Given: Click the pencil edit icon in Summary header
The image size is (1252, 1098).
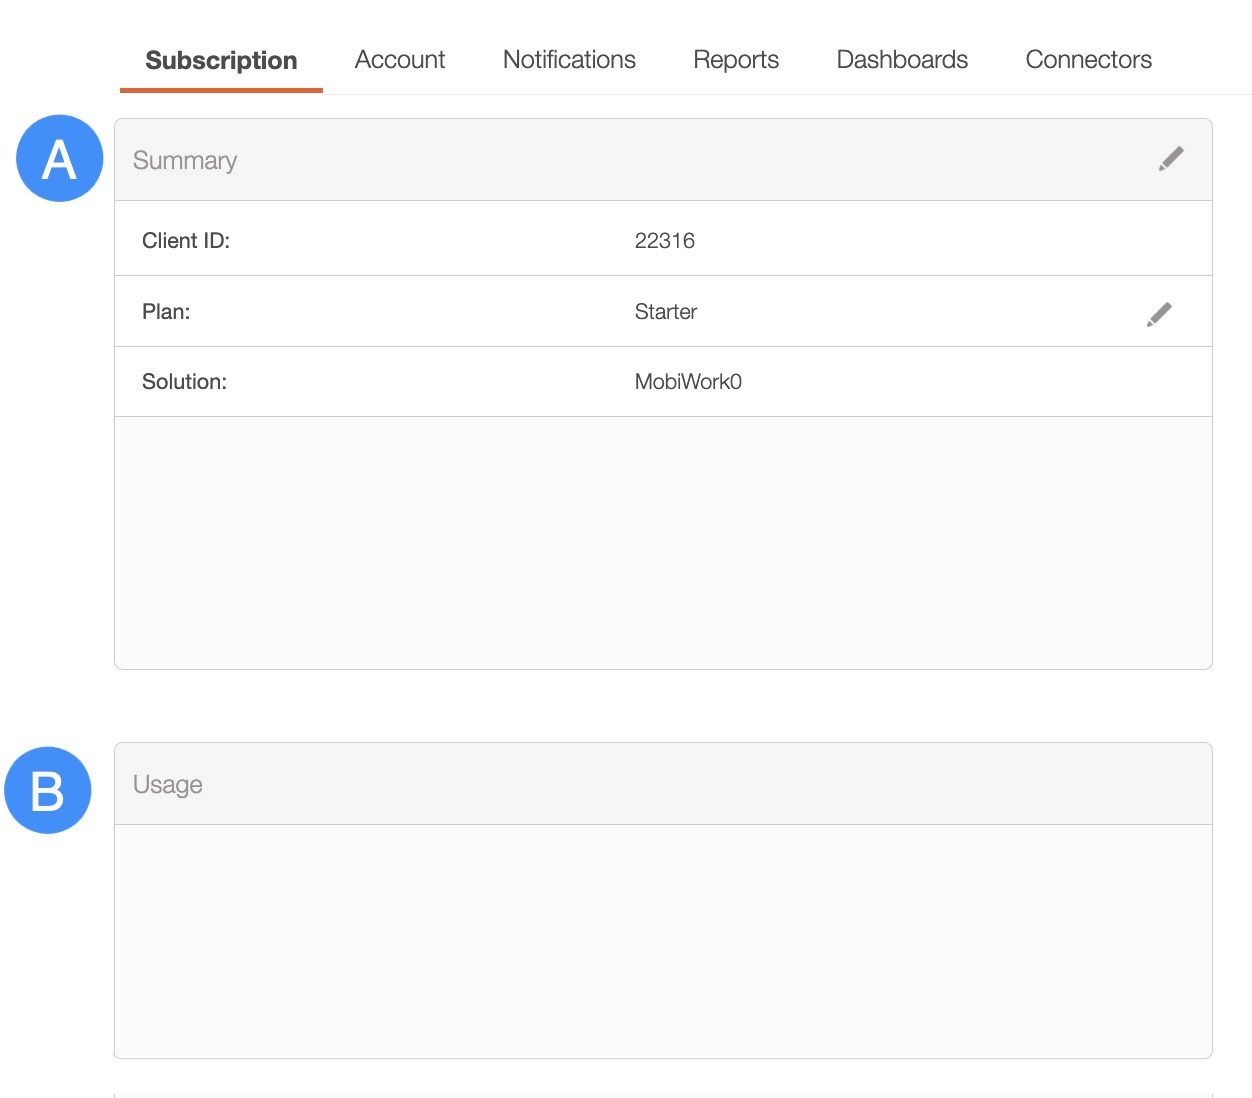Looking at the screenshot, I should point(1171,159).
